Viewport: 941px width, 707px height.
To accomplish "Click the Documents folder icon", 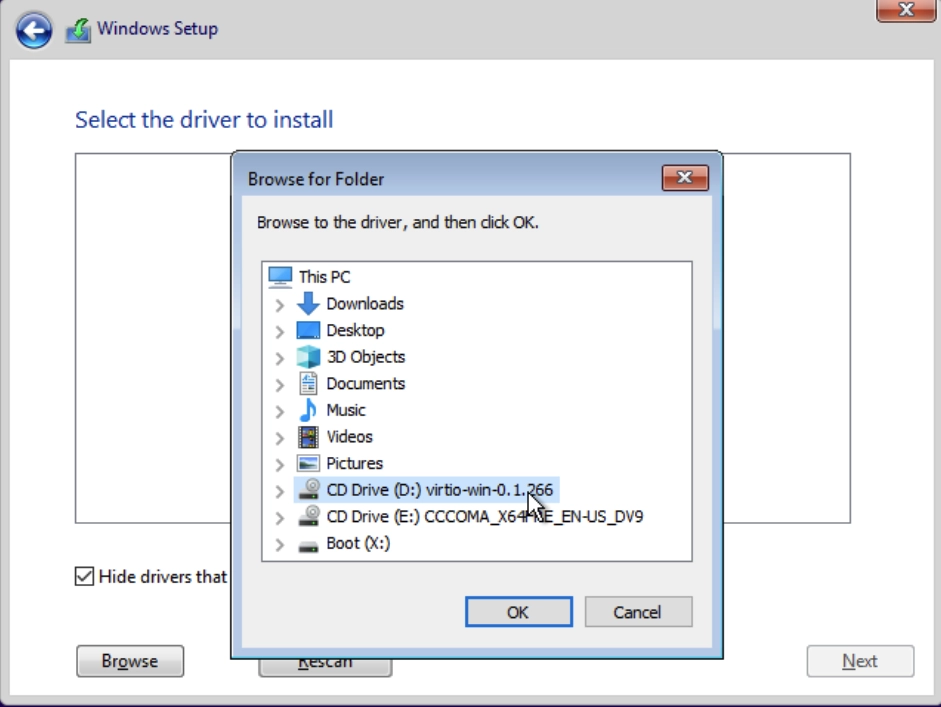I will coord(308,383).
